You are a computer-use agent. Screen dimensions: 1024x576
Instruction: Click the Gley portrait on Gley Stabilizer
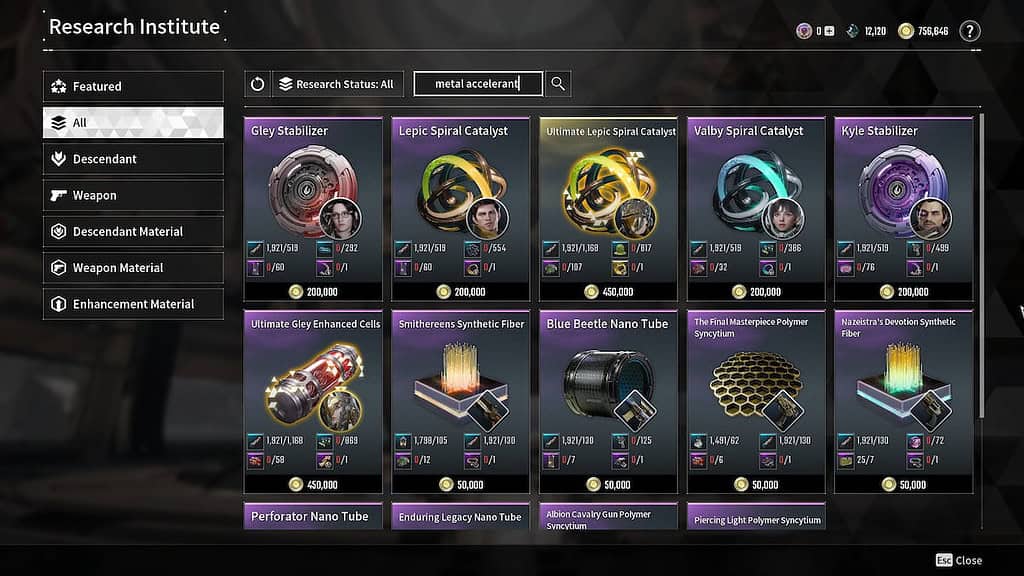[x=340, y=219]
